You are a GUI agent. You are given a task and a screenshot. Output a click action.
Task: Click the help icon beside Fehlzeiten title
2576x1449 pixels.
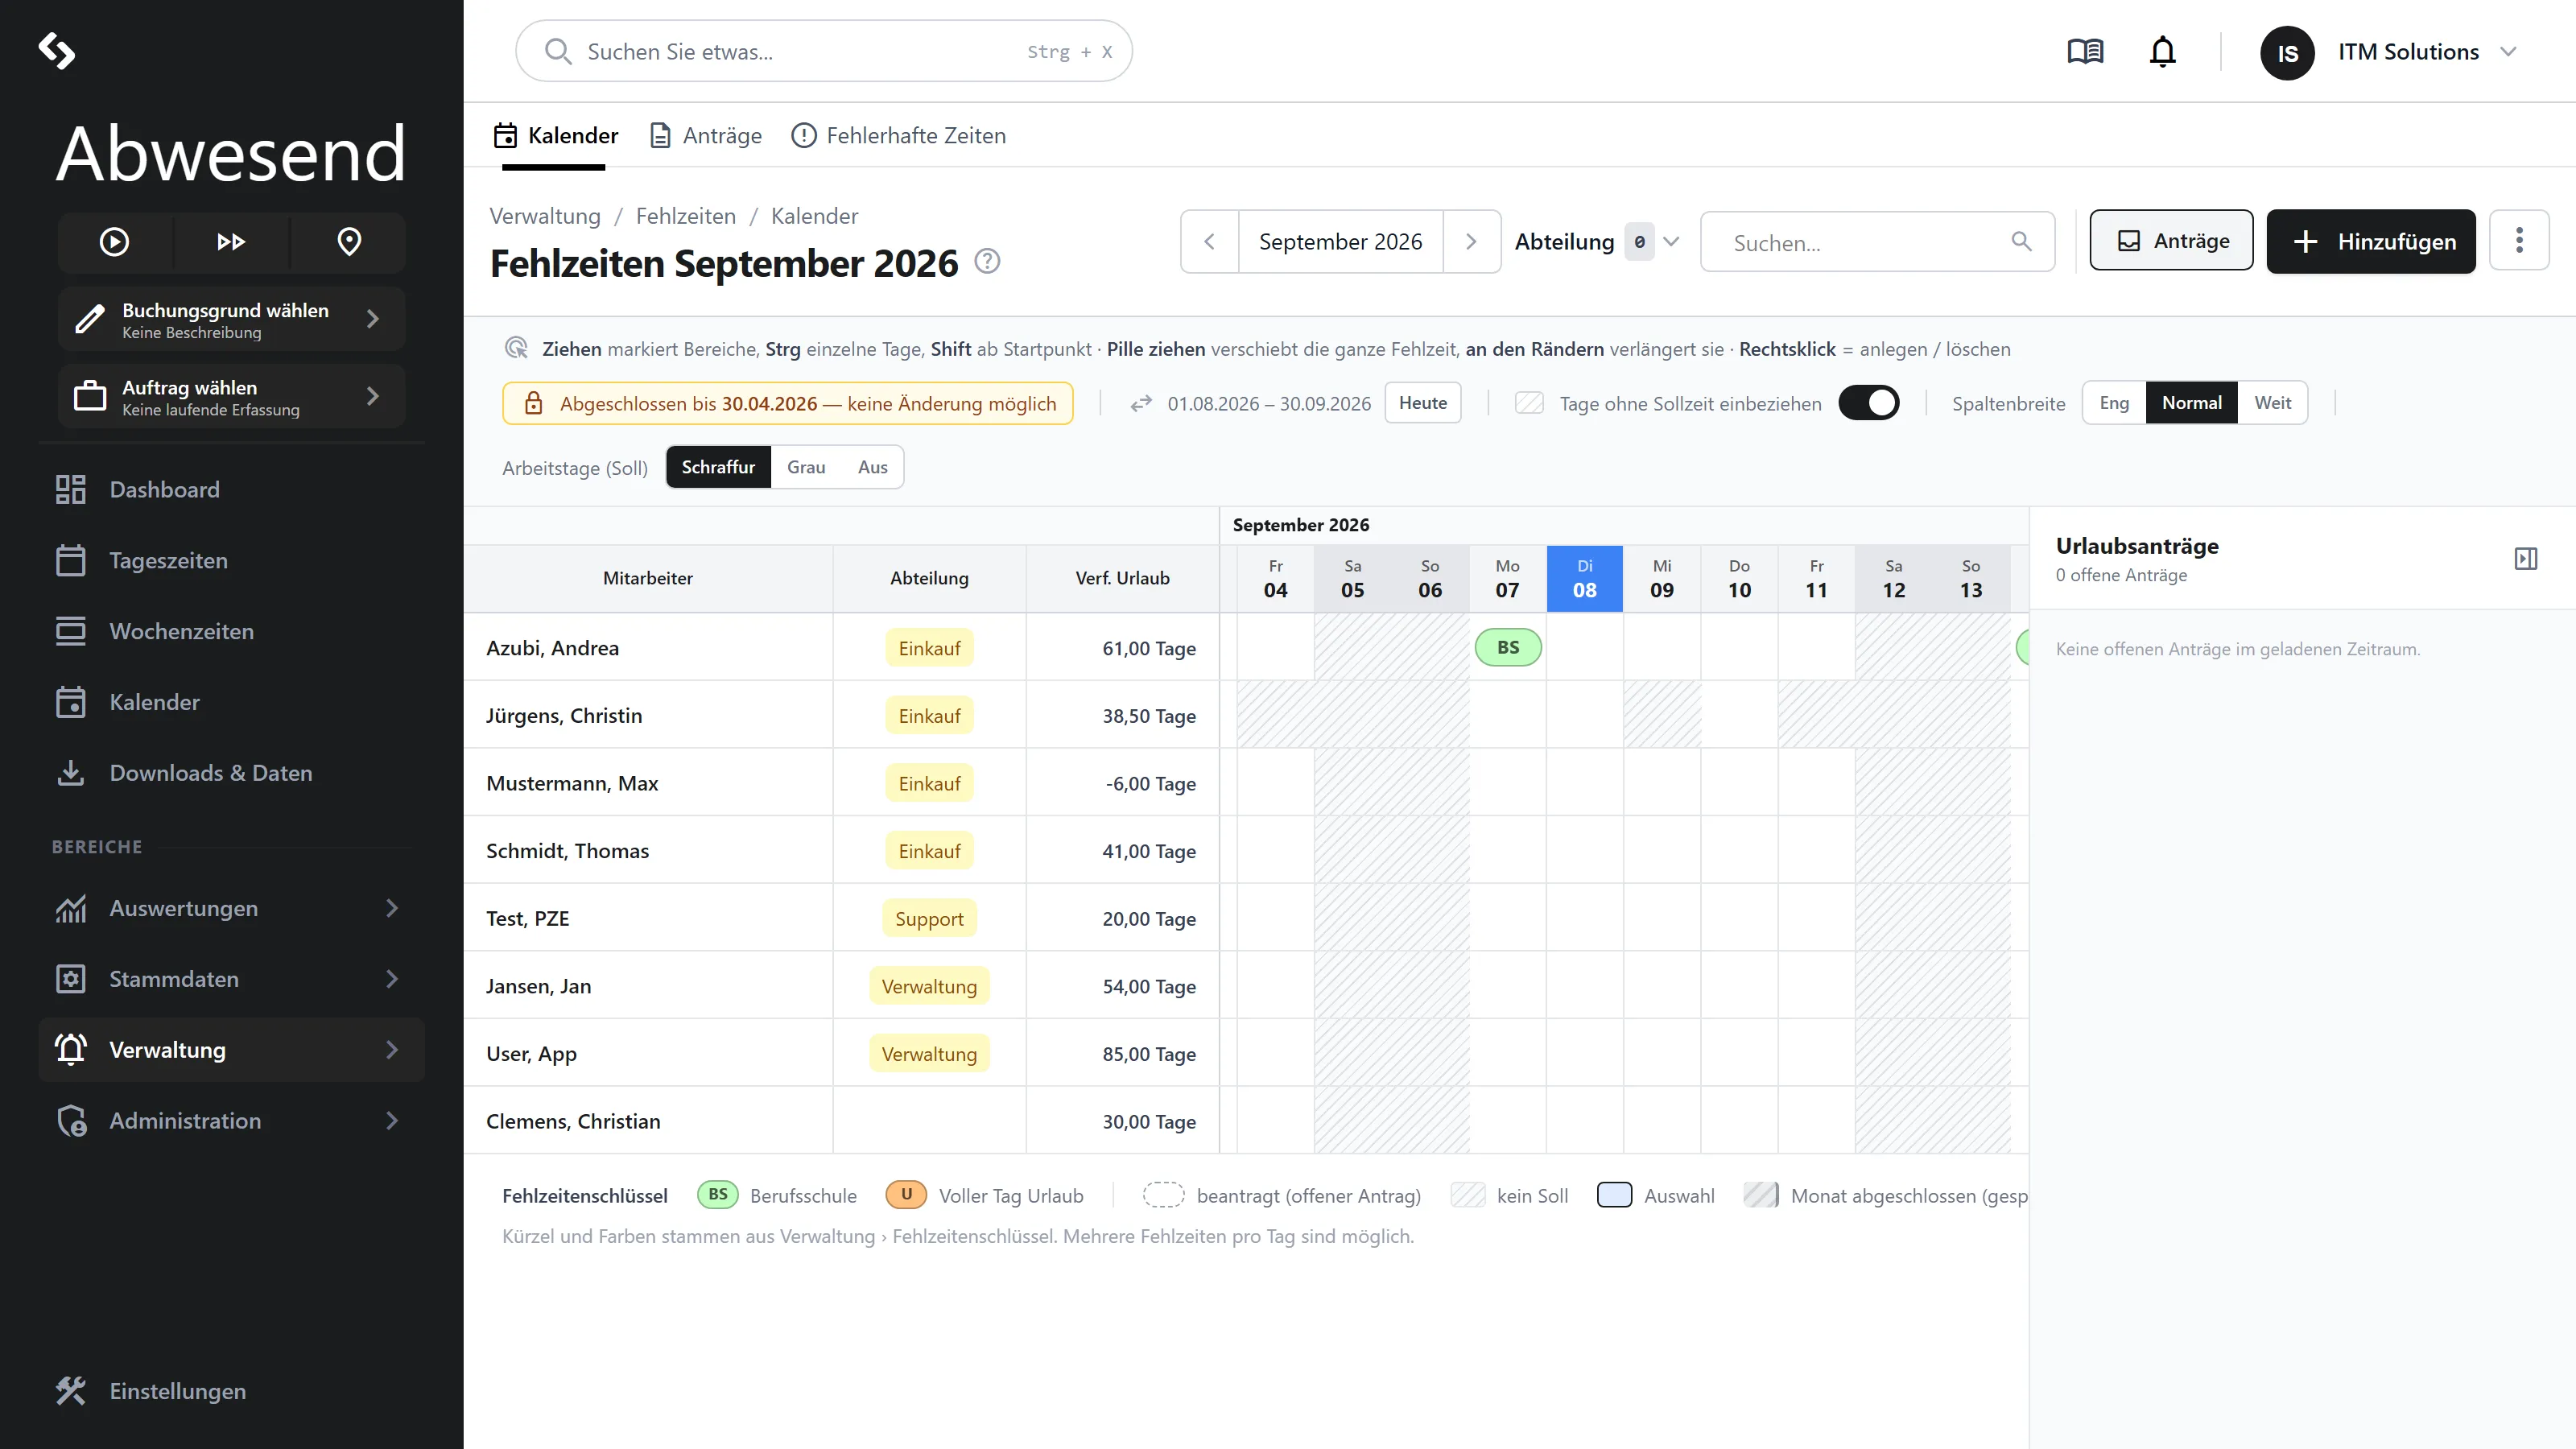click(x=987, y=262)
